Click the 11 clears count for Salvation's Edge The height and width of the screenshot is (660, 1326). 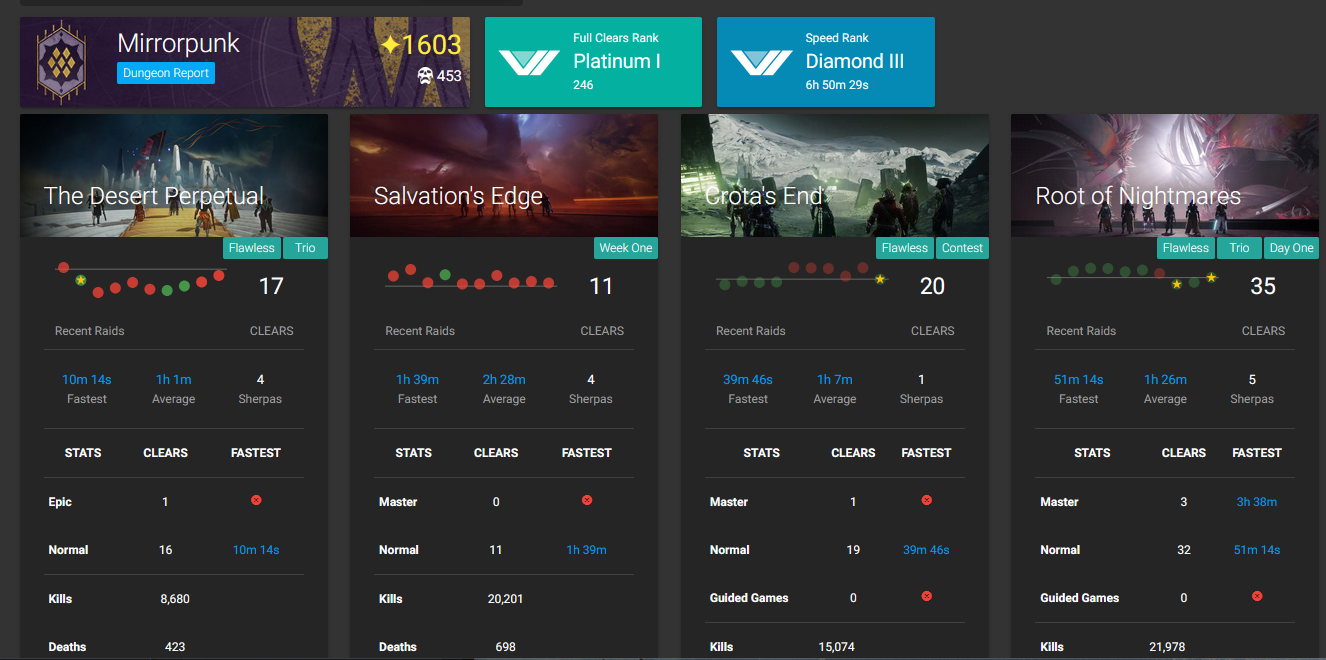point(601,286)
